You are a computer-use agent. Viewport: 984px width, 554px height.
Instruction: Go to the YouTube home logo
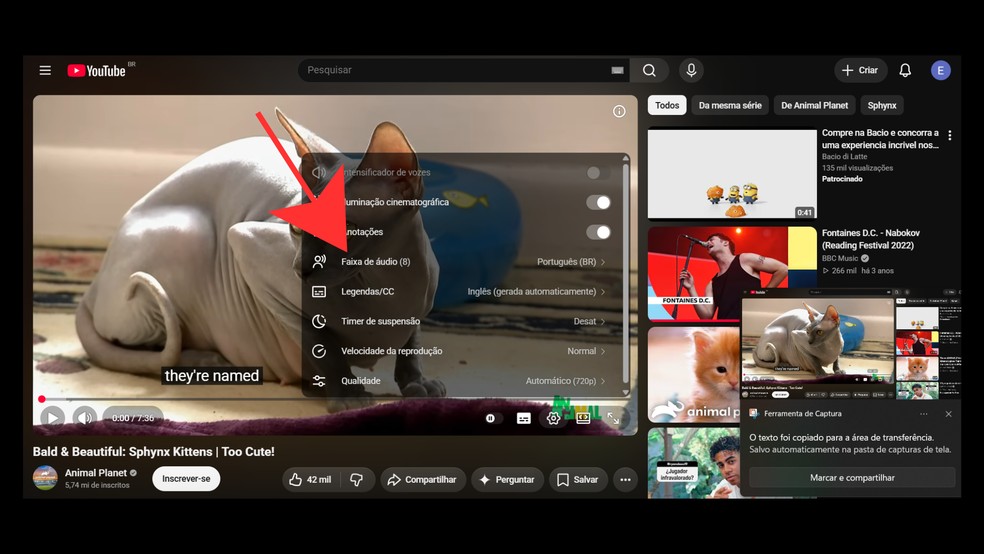[x=97, y=70]
